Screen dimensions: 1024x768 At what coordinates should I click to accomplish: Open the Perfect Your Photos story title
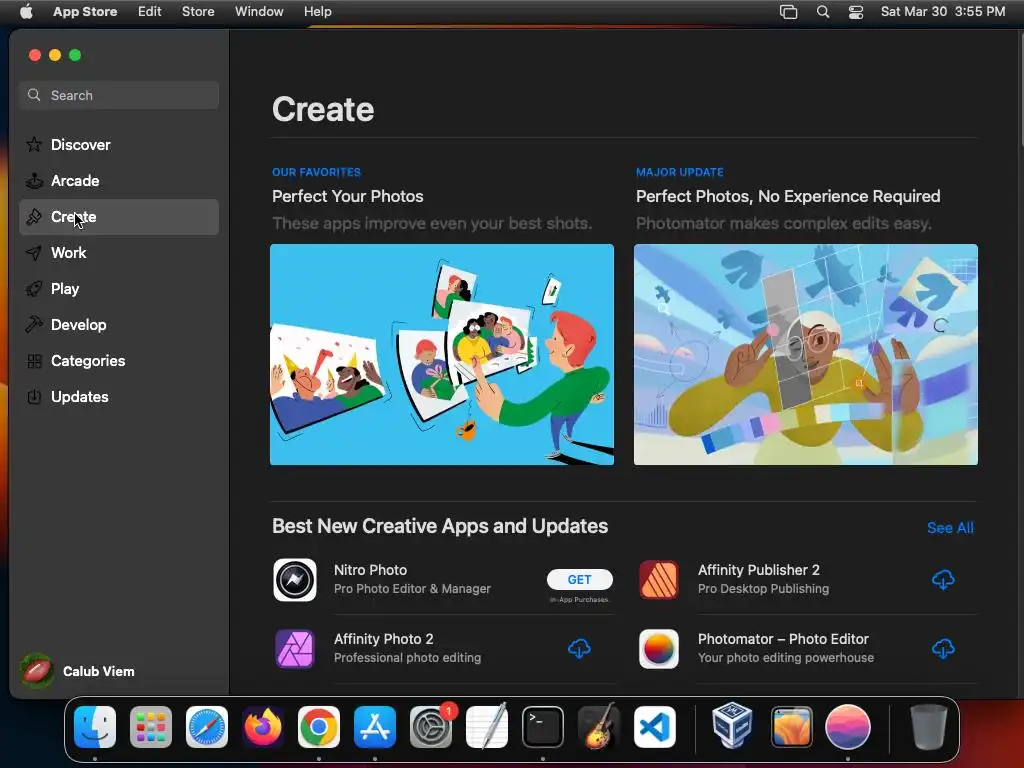pyautogui.click(x=347, y=196)
